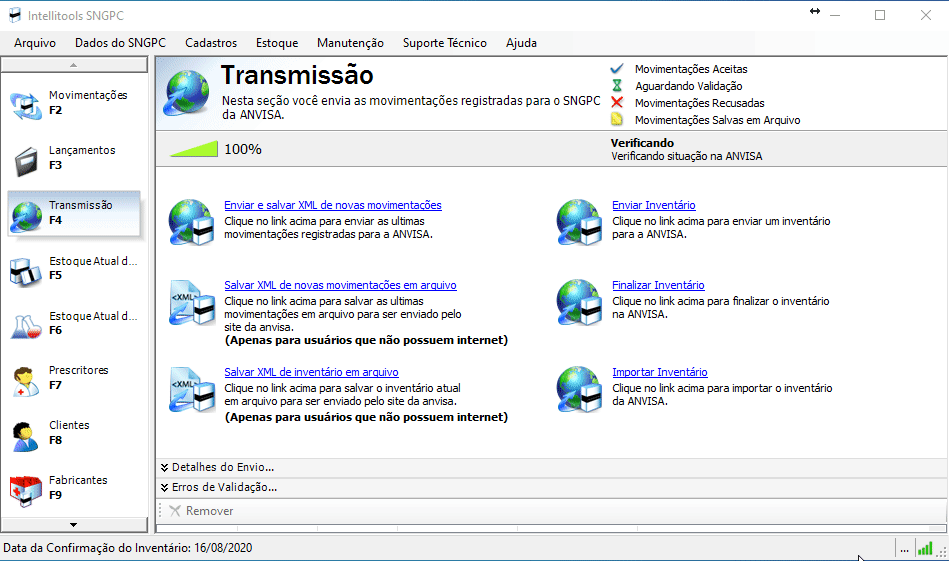Click the Finalizar Inventário link
This screenshot has height=561, width=949.
point(658,285)
